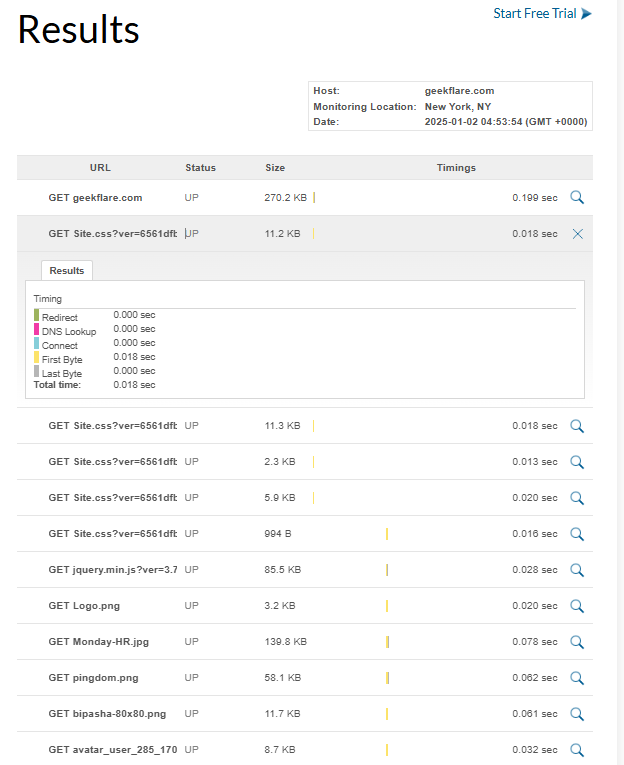The width and height of the screenshot is (624, 765).
Task: Click the green Redirect legend swatch
Action: tap(36, 315)
